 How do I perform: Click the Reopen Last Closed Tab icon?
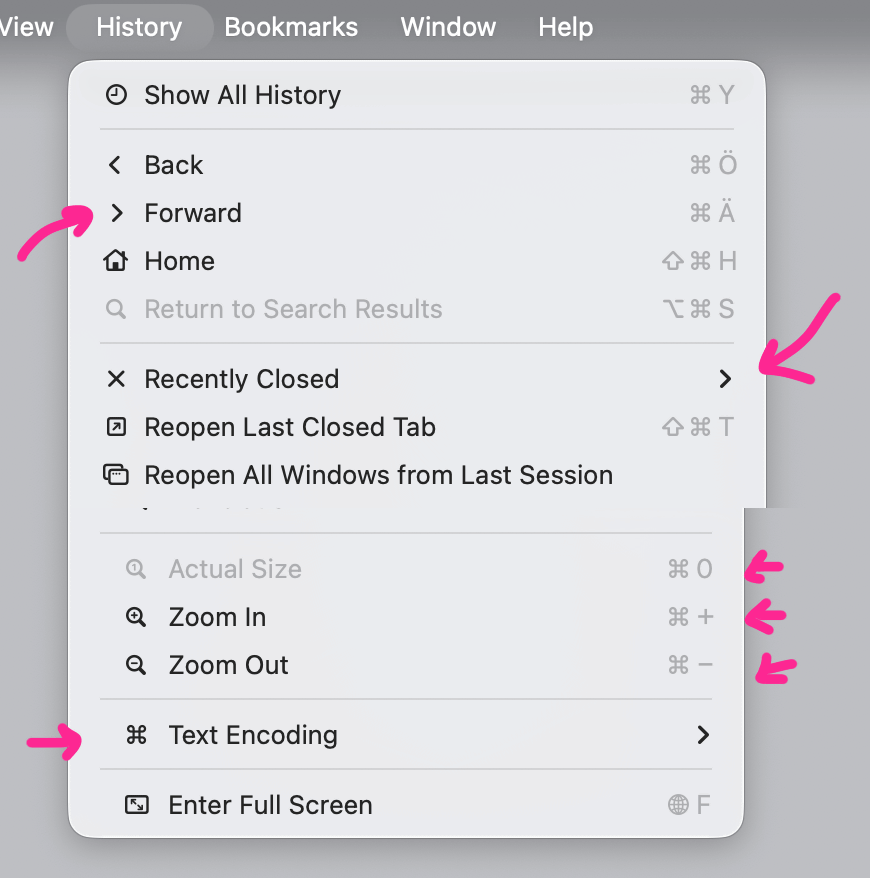pos(116,427)
